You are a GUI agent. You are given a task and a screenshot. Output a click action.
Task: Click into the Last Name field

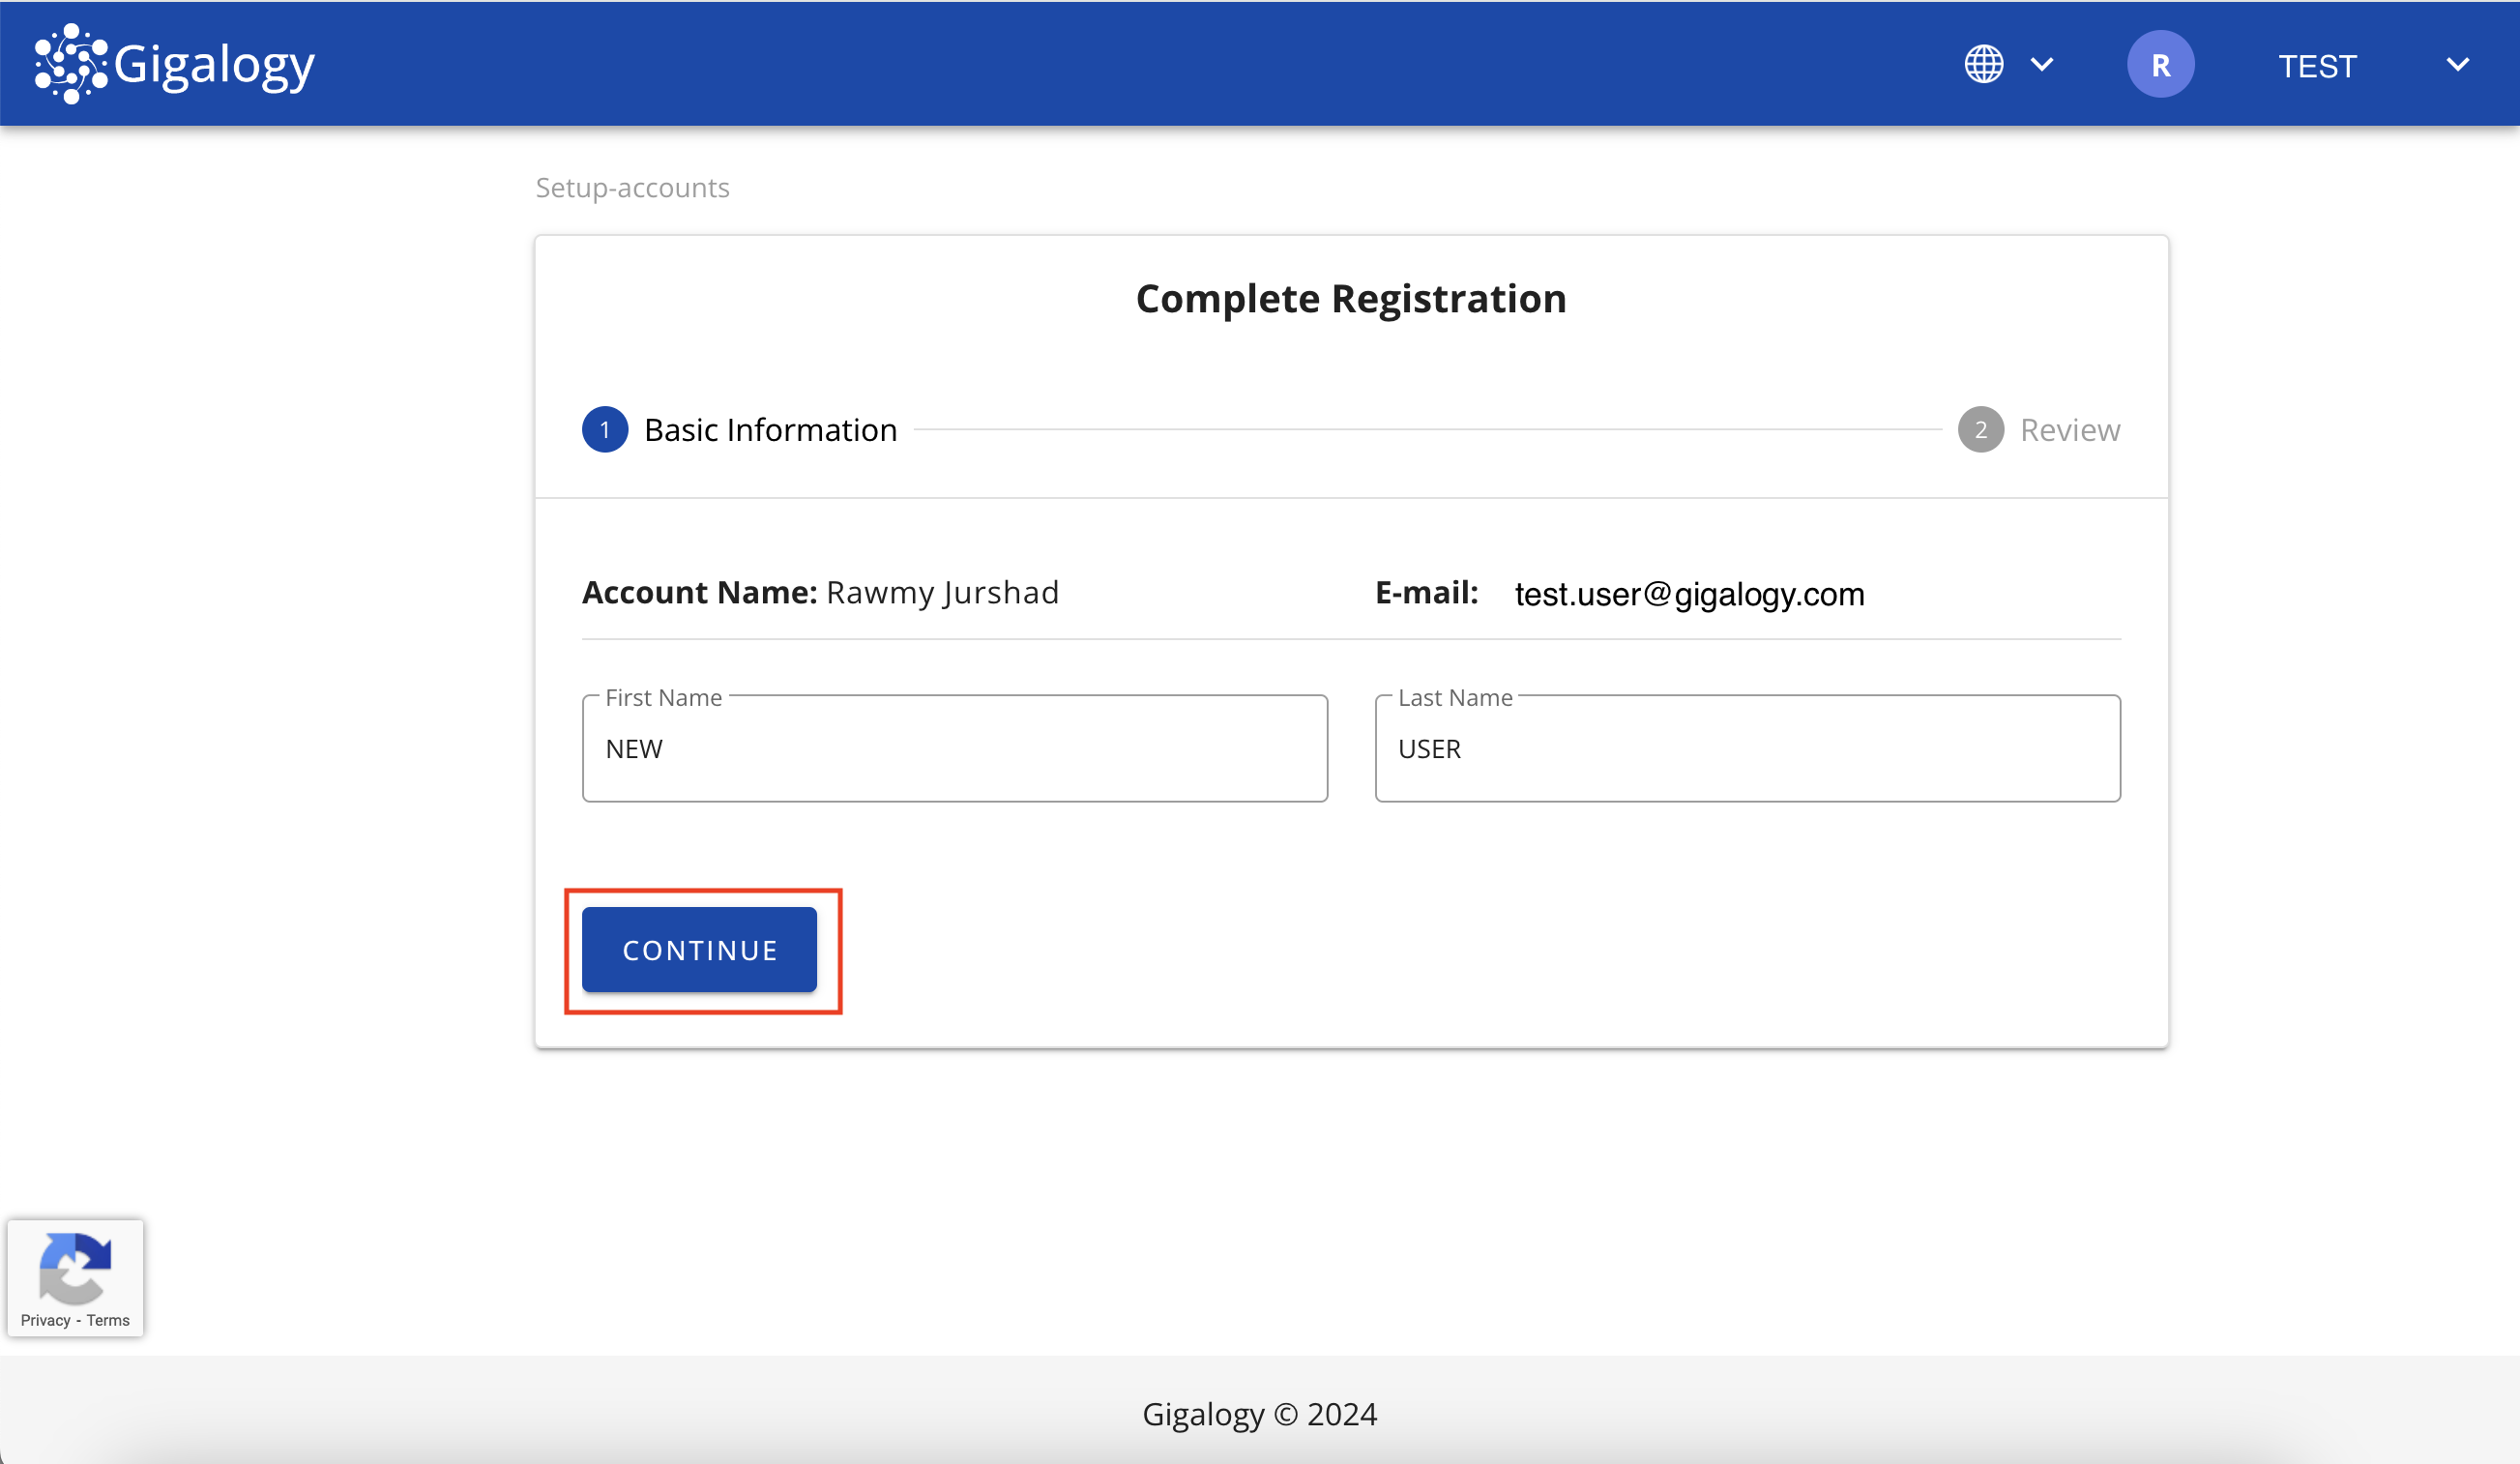tap(1746, 749)
